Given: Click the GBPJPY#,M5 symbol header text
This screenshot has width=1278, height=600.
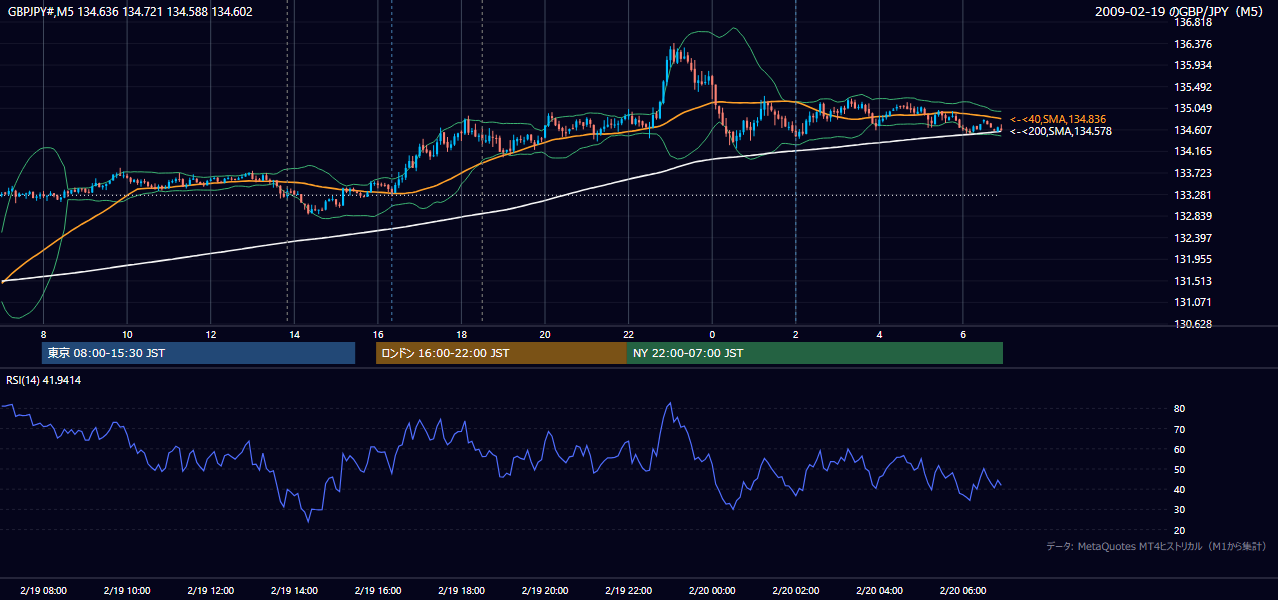Looking at the screenshot, I should [41, 12].
